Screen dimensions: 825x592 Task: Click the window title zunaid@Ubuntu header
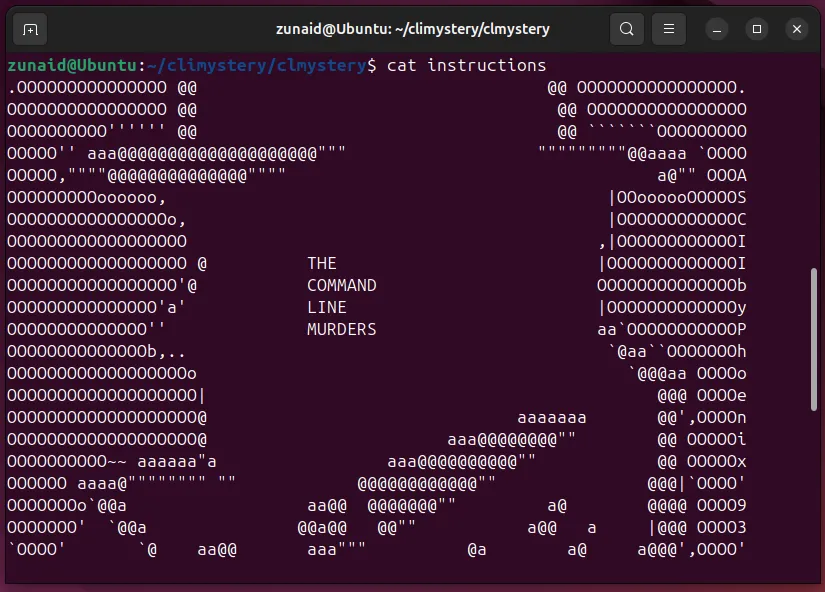[x=412, y=29]
